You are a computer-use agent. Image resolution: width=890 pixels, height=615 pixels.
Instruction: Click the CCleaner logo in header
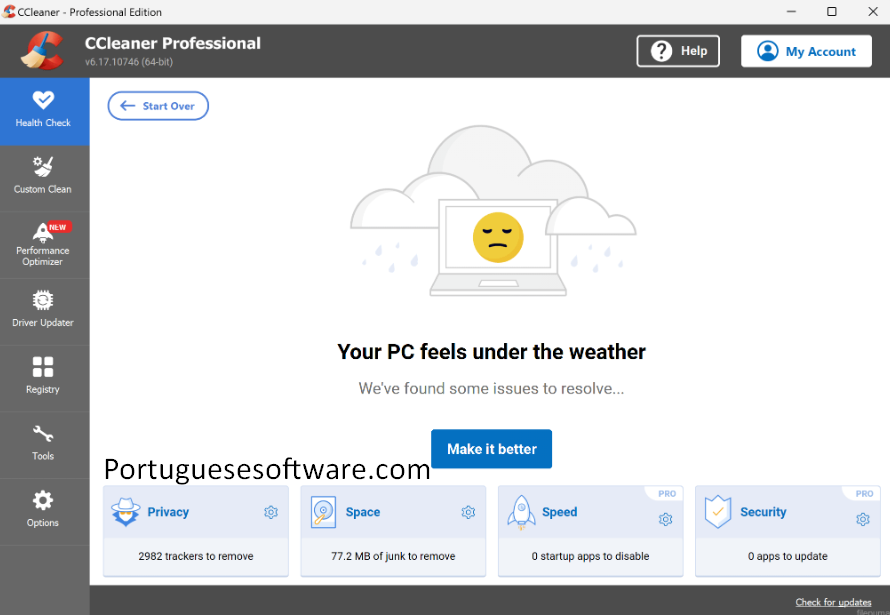(x=42, y=50)
